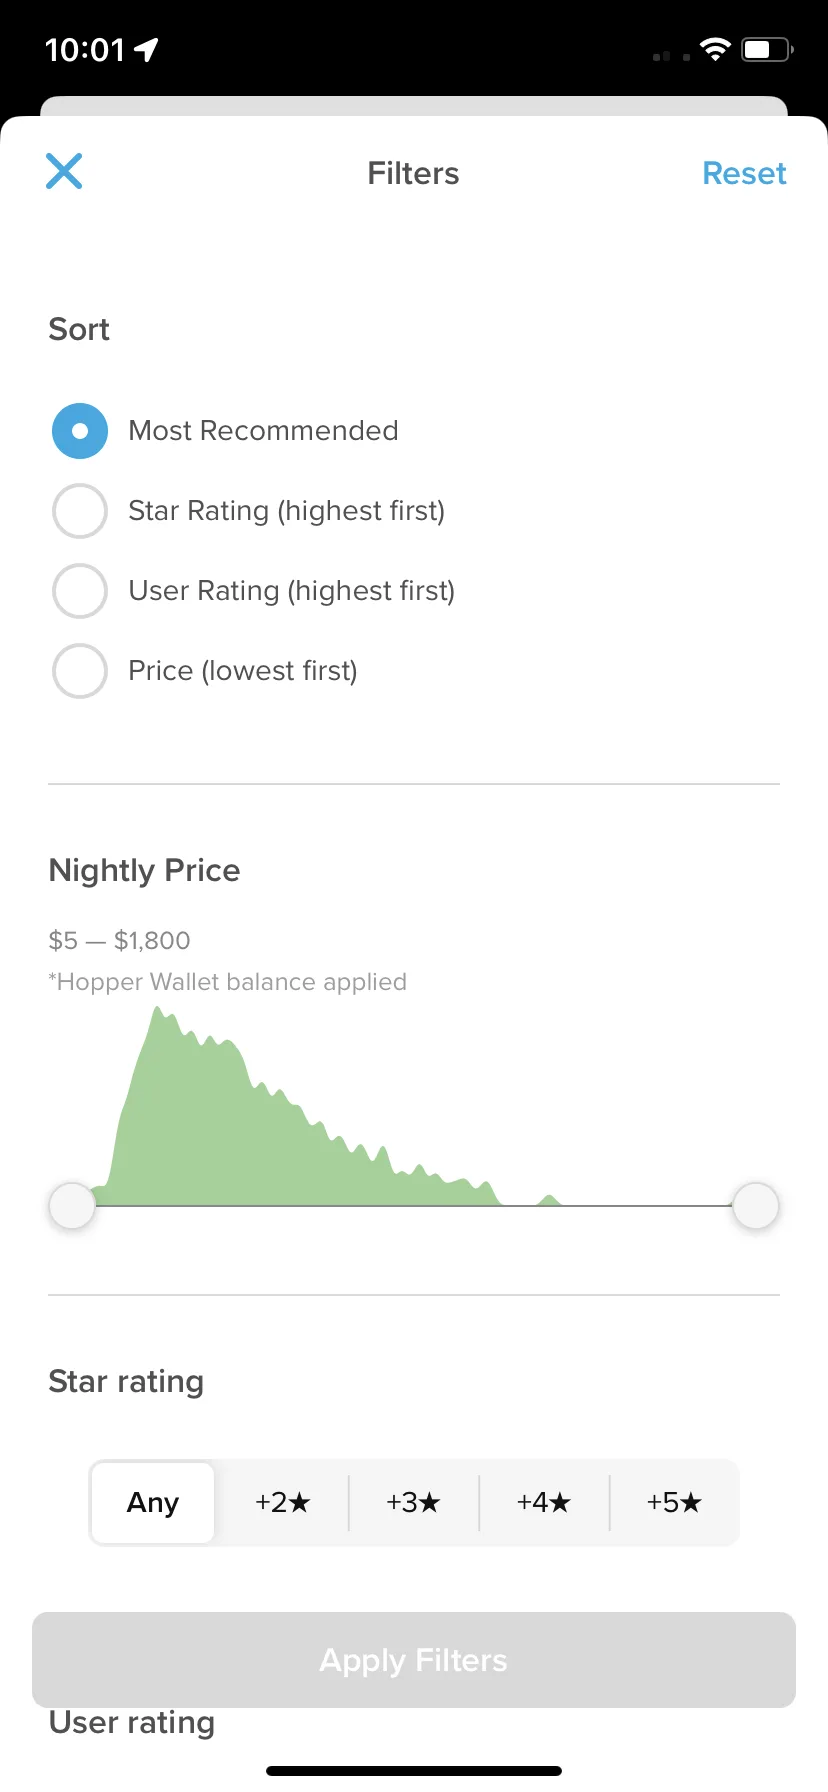Filter by +5 star rating

pos(674,1502)
